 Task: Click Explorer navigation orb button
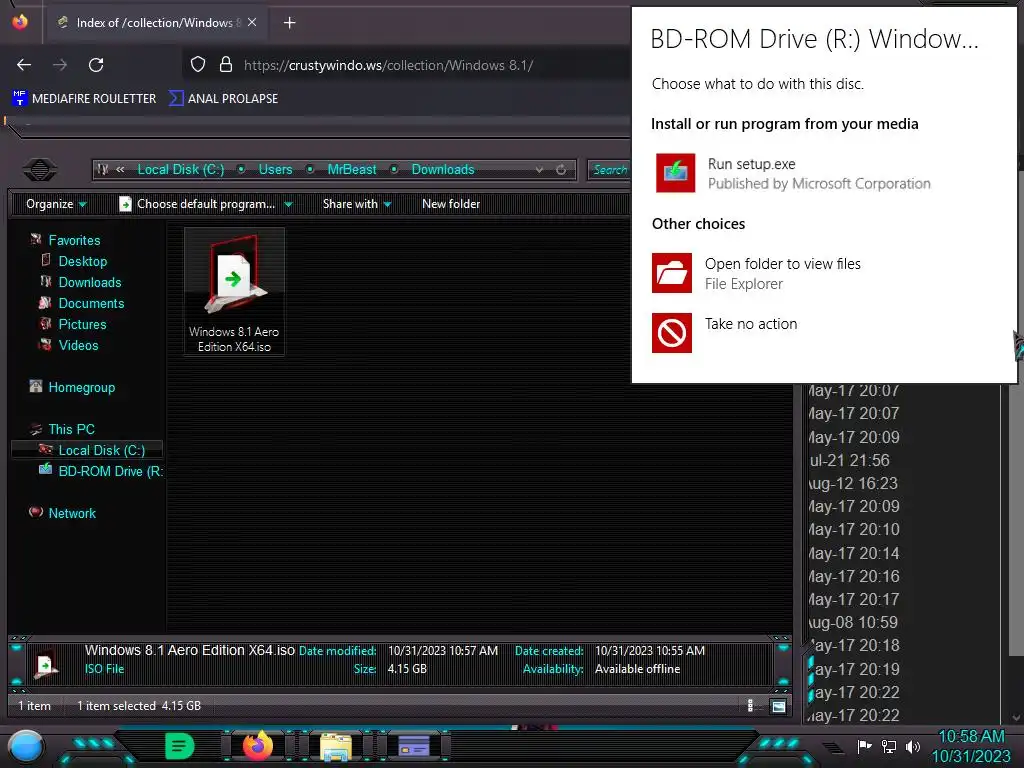click(x=40, y=170)
